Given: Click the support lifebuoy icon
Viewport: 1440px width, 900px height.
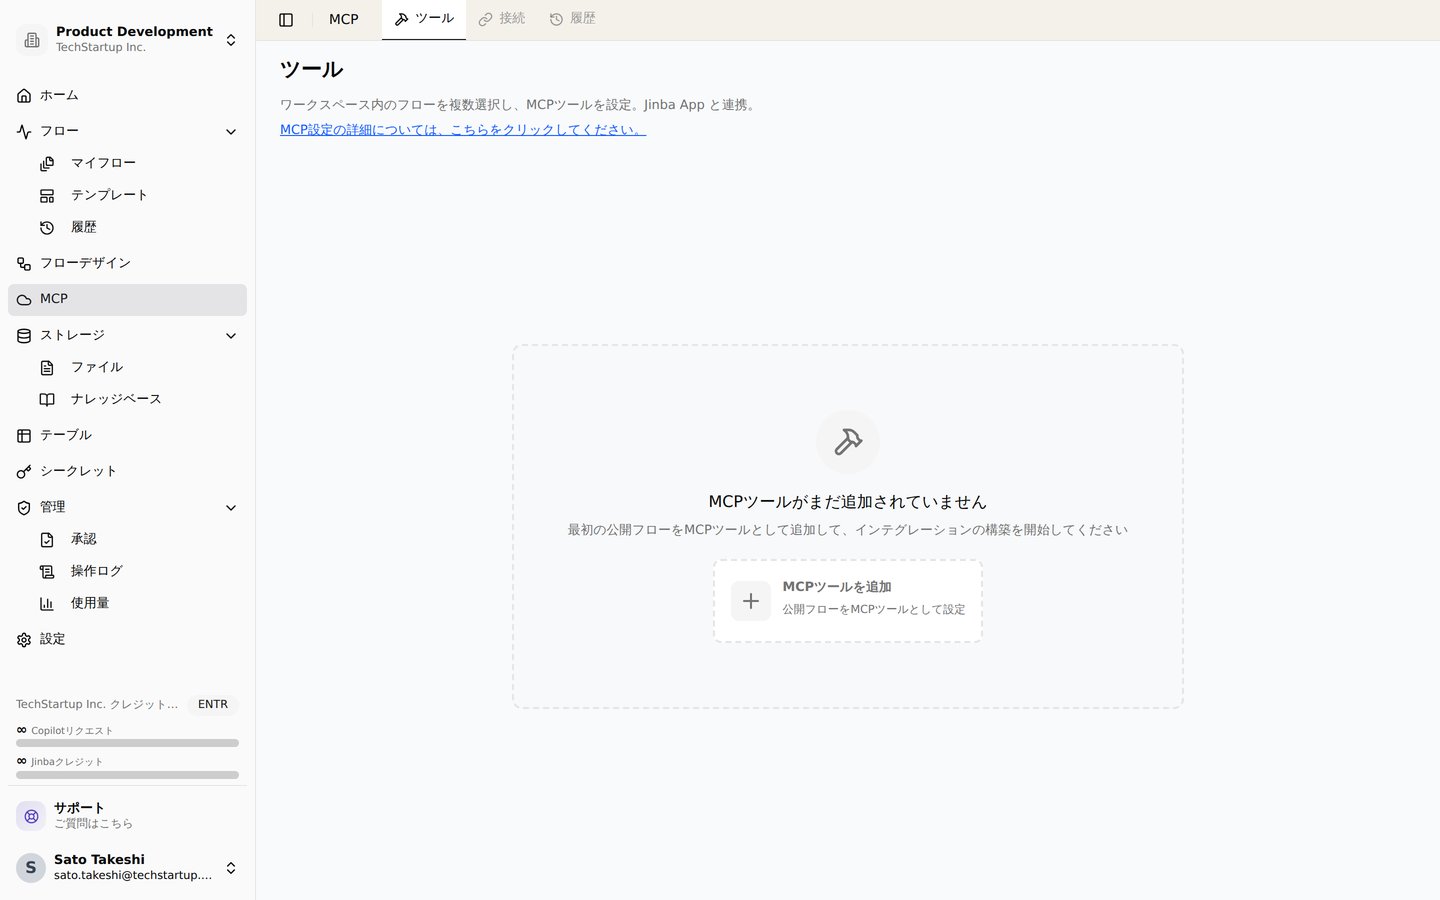Looking at the screenshot, I should tap(31, 816).
